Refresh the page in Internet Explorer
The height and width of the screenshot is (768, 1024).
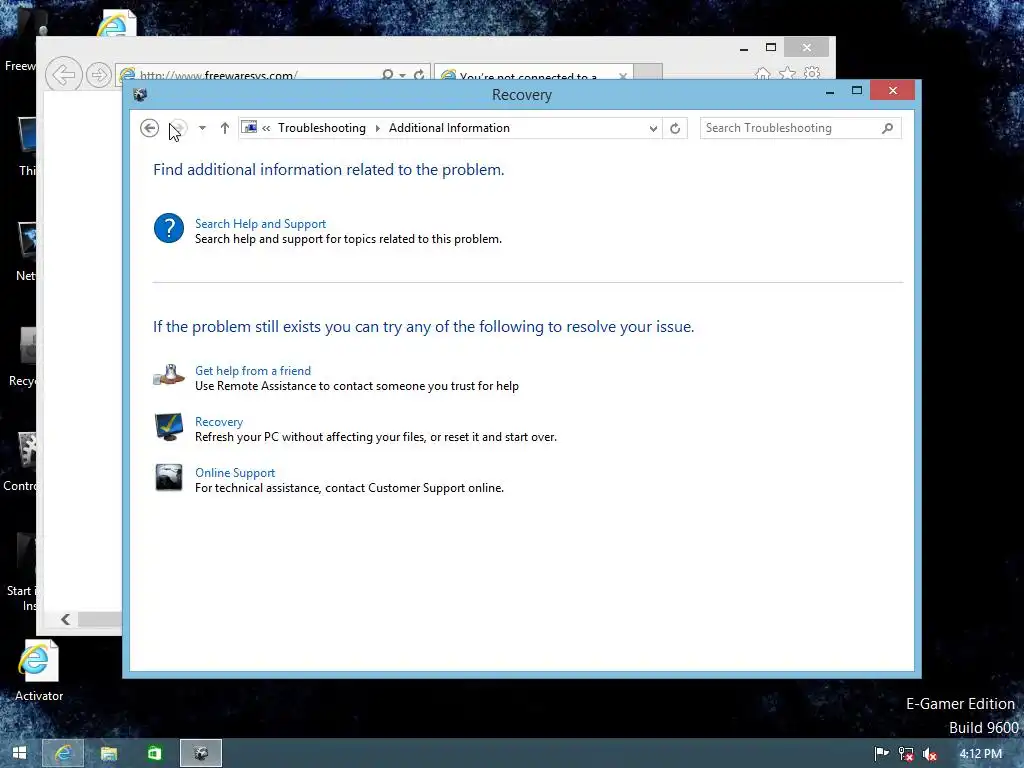tap(419, 75)
